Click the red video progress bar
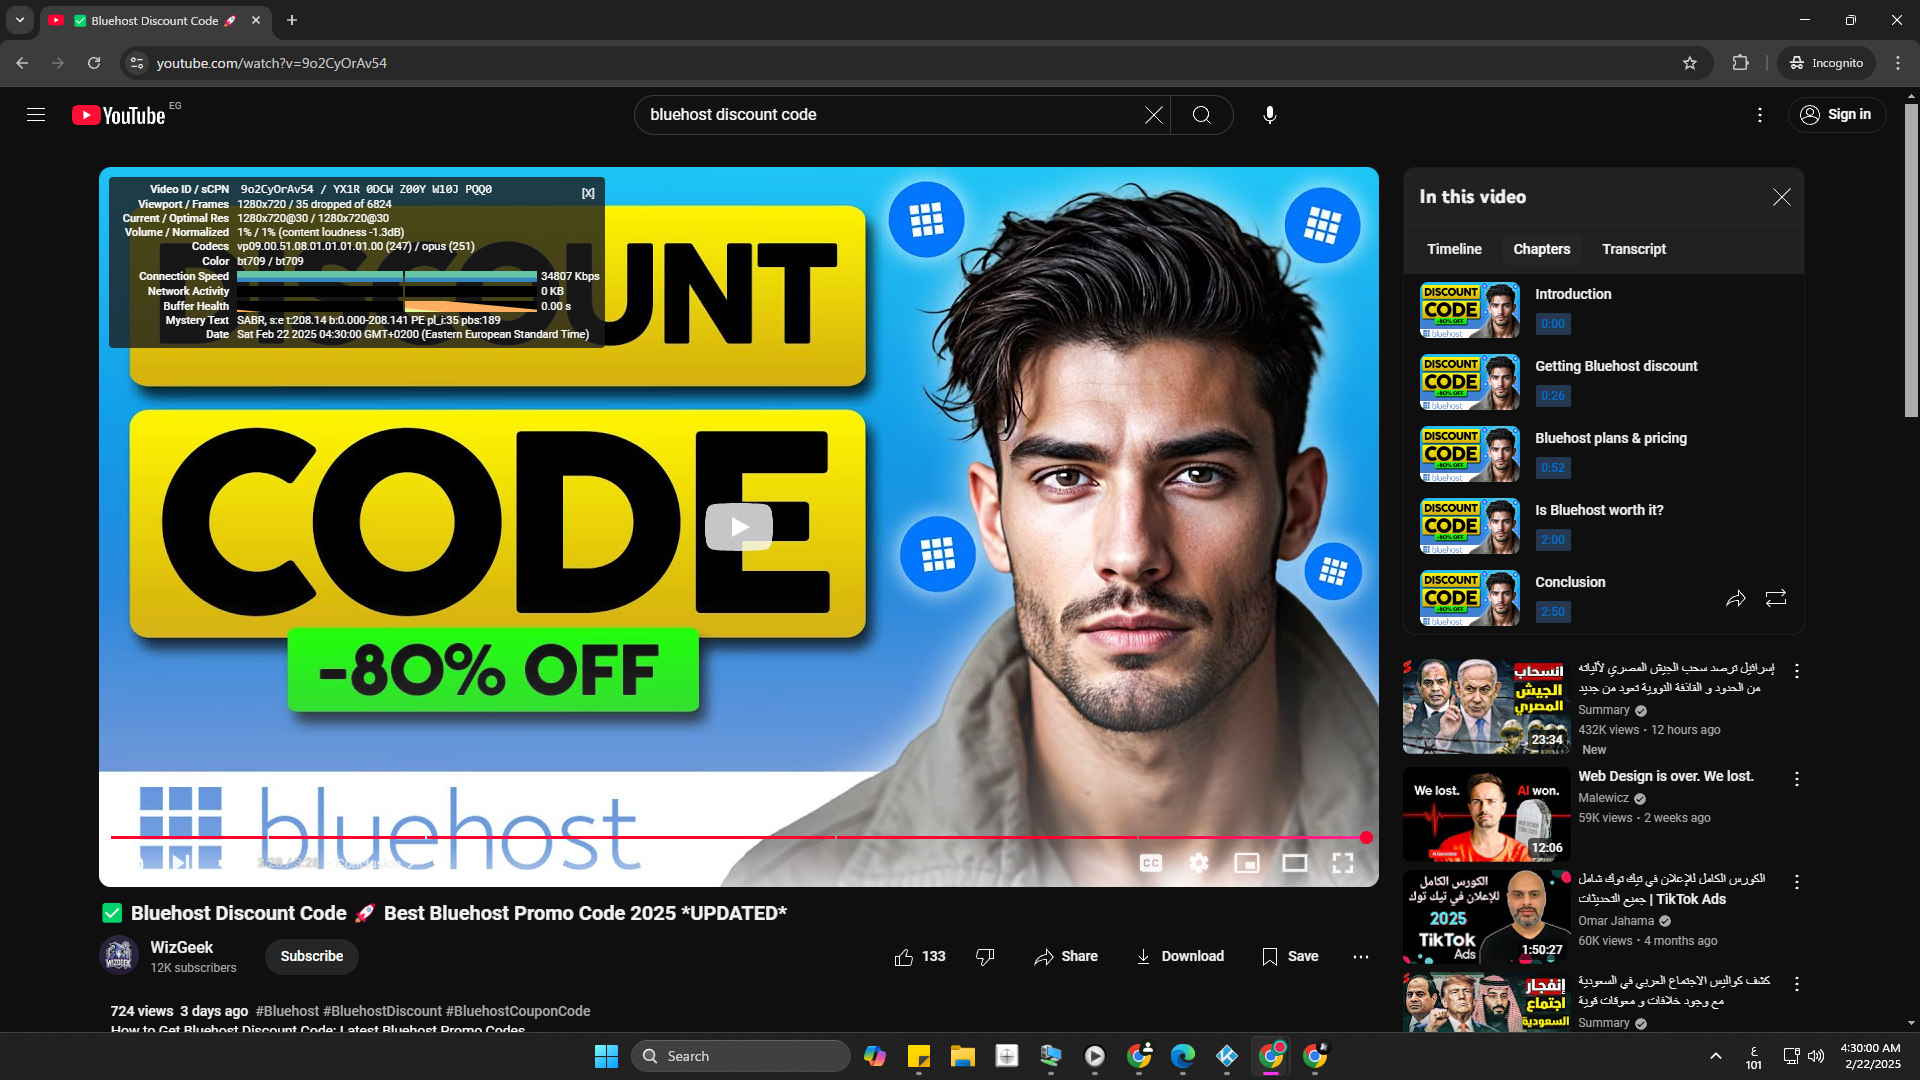 [700, 837]
